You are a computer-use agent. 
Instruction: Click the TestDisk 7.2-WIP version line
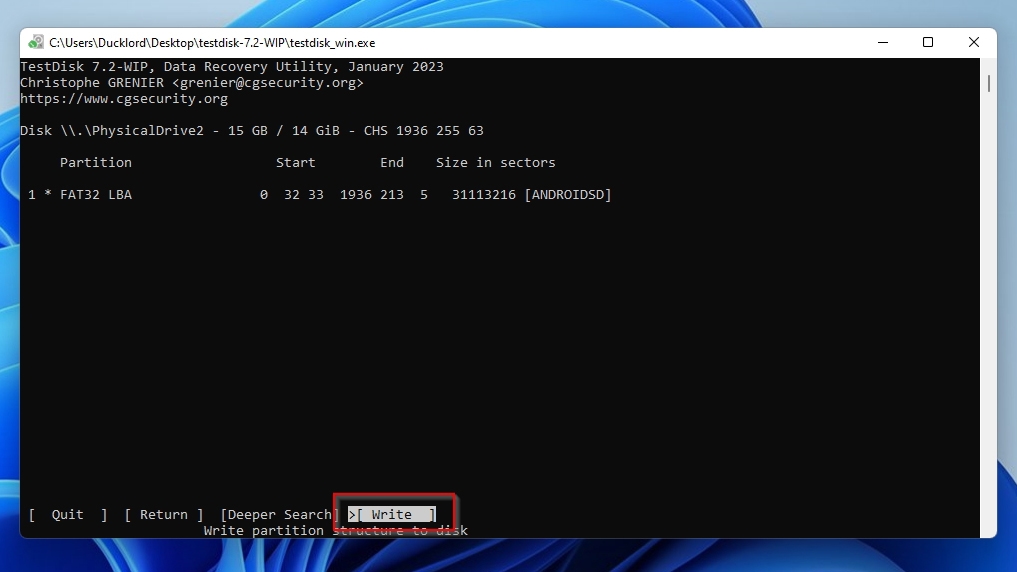232,66
